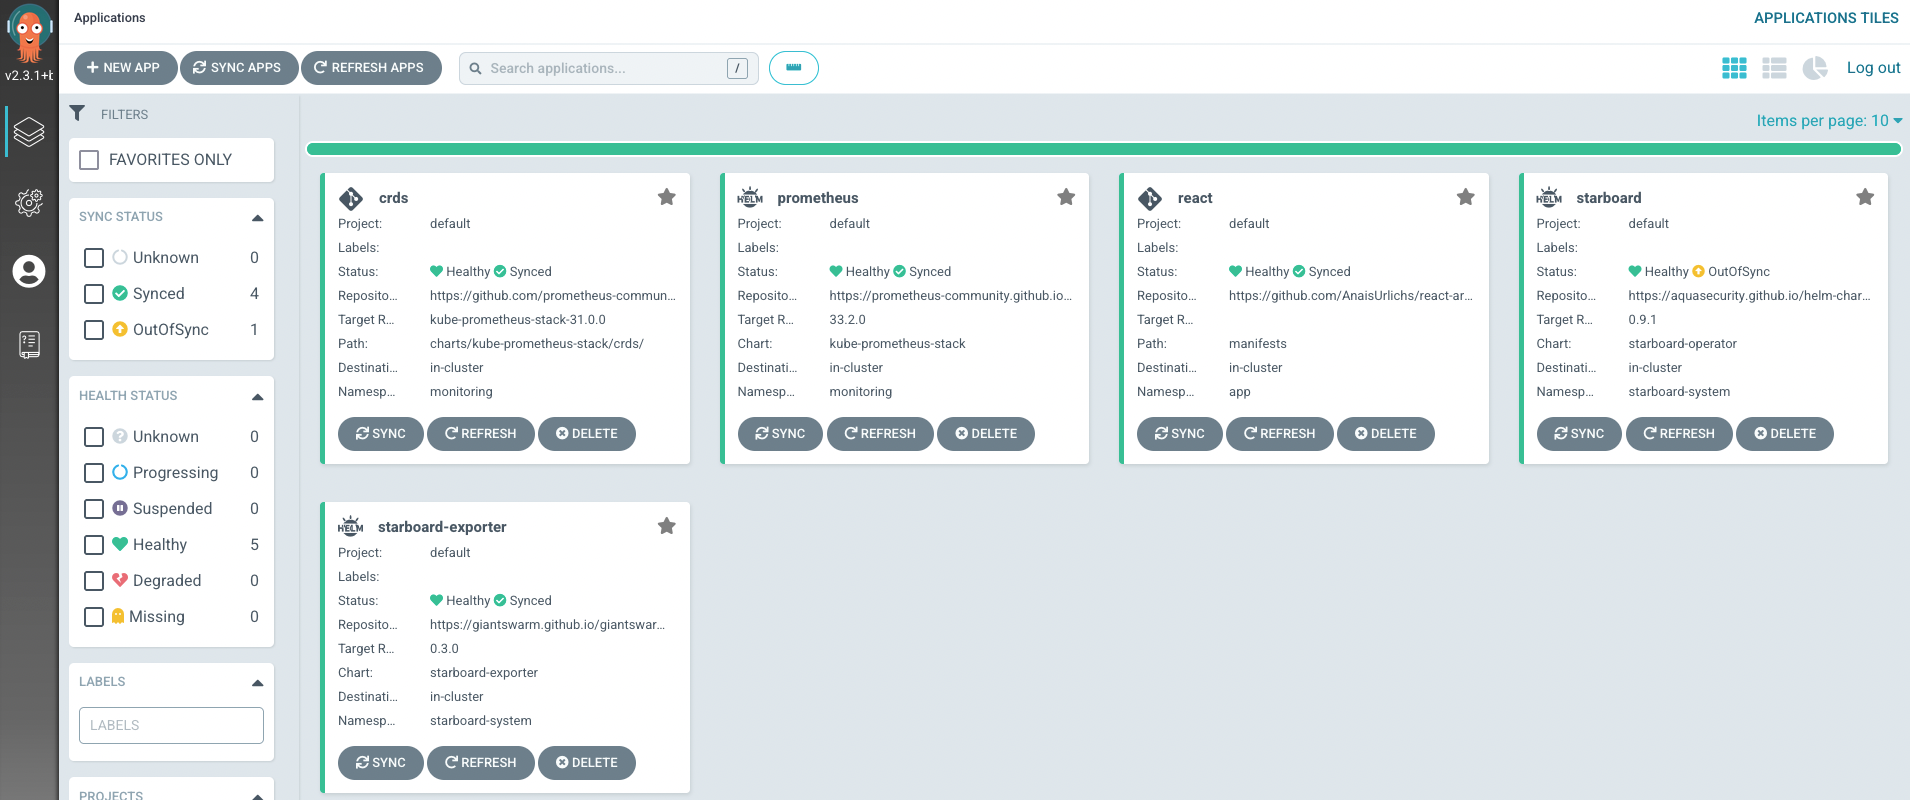
Task: Click the prometheus Helm icon
Action: click(x=750, y=197)
